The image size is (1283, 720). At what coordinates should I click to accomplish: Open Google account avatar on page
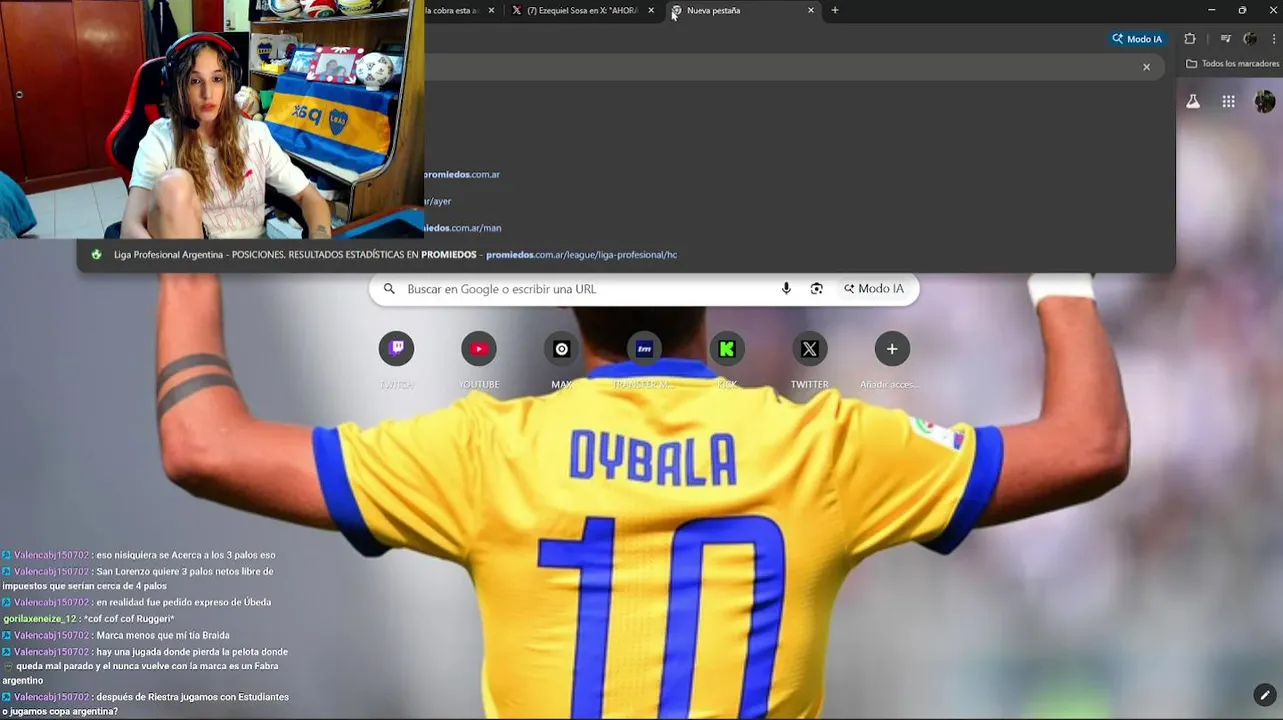(x=1265, y=101)
